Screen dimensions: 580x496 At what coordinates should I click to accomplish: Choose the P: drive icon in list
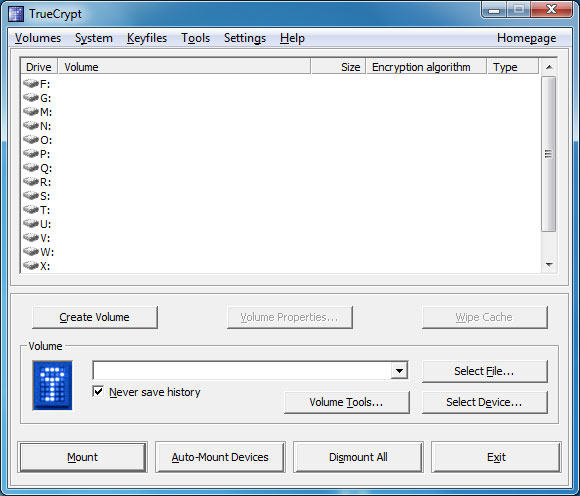[31, 153]
